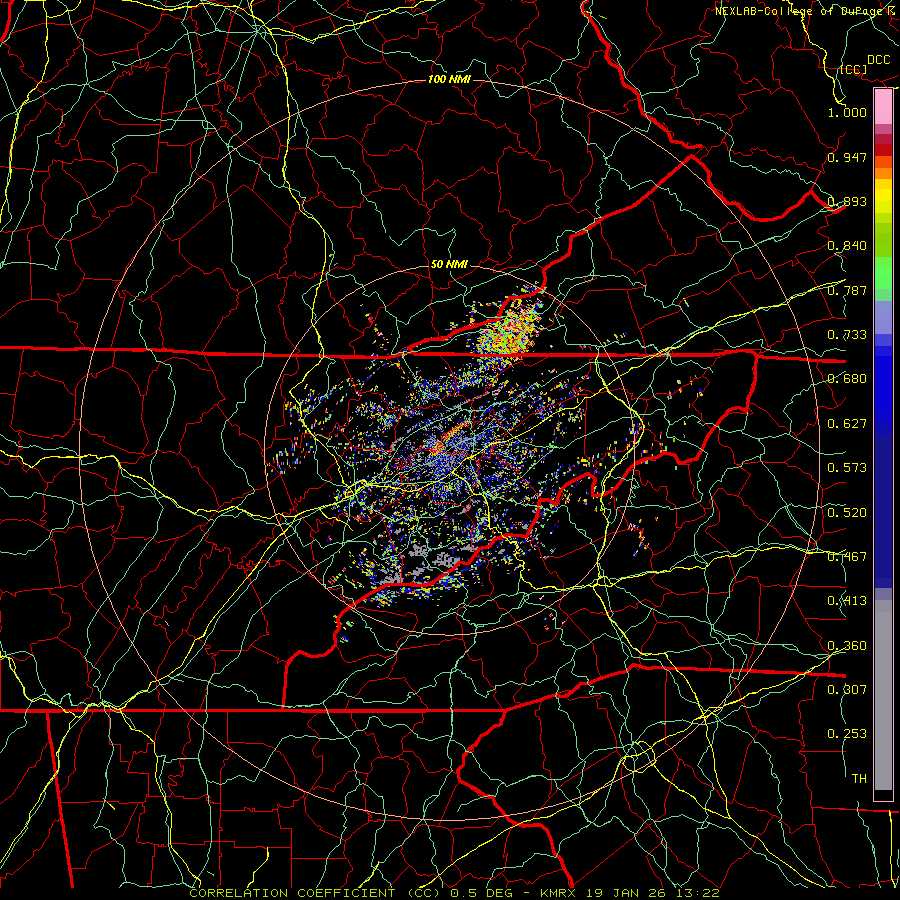Click the 100 NMI range ring label
The image size is (900, 900).
coord(449,79)
